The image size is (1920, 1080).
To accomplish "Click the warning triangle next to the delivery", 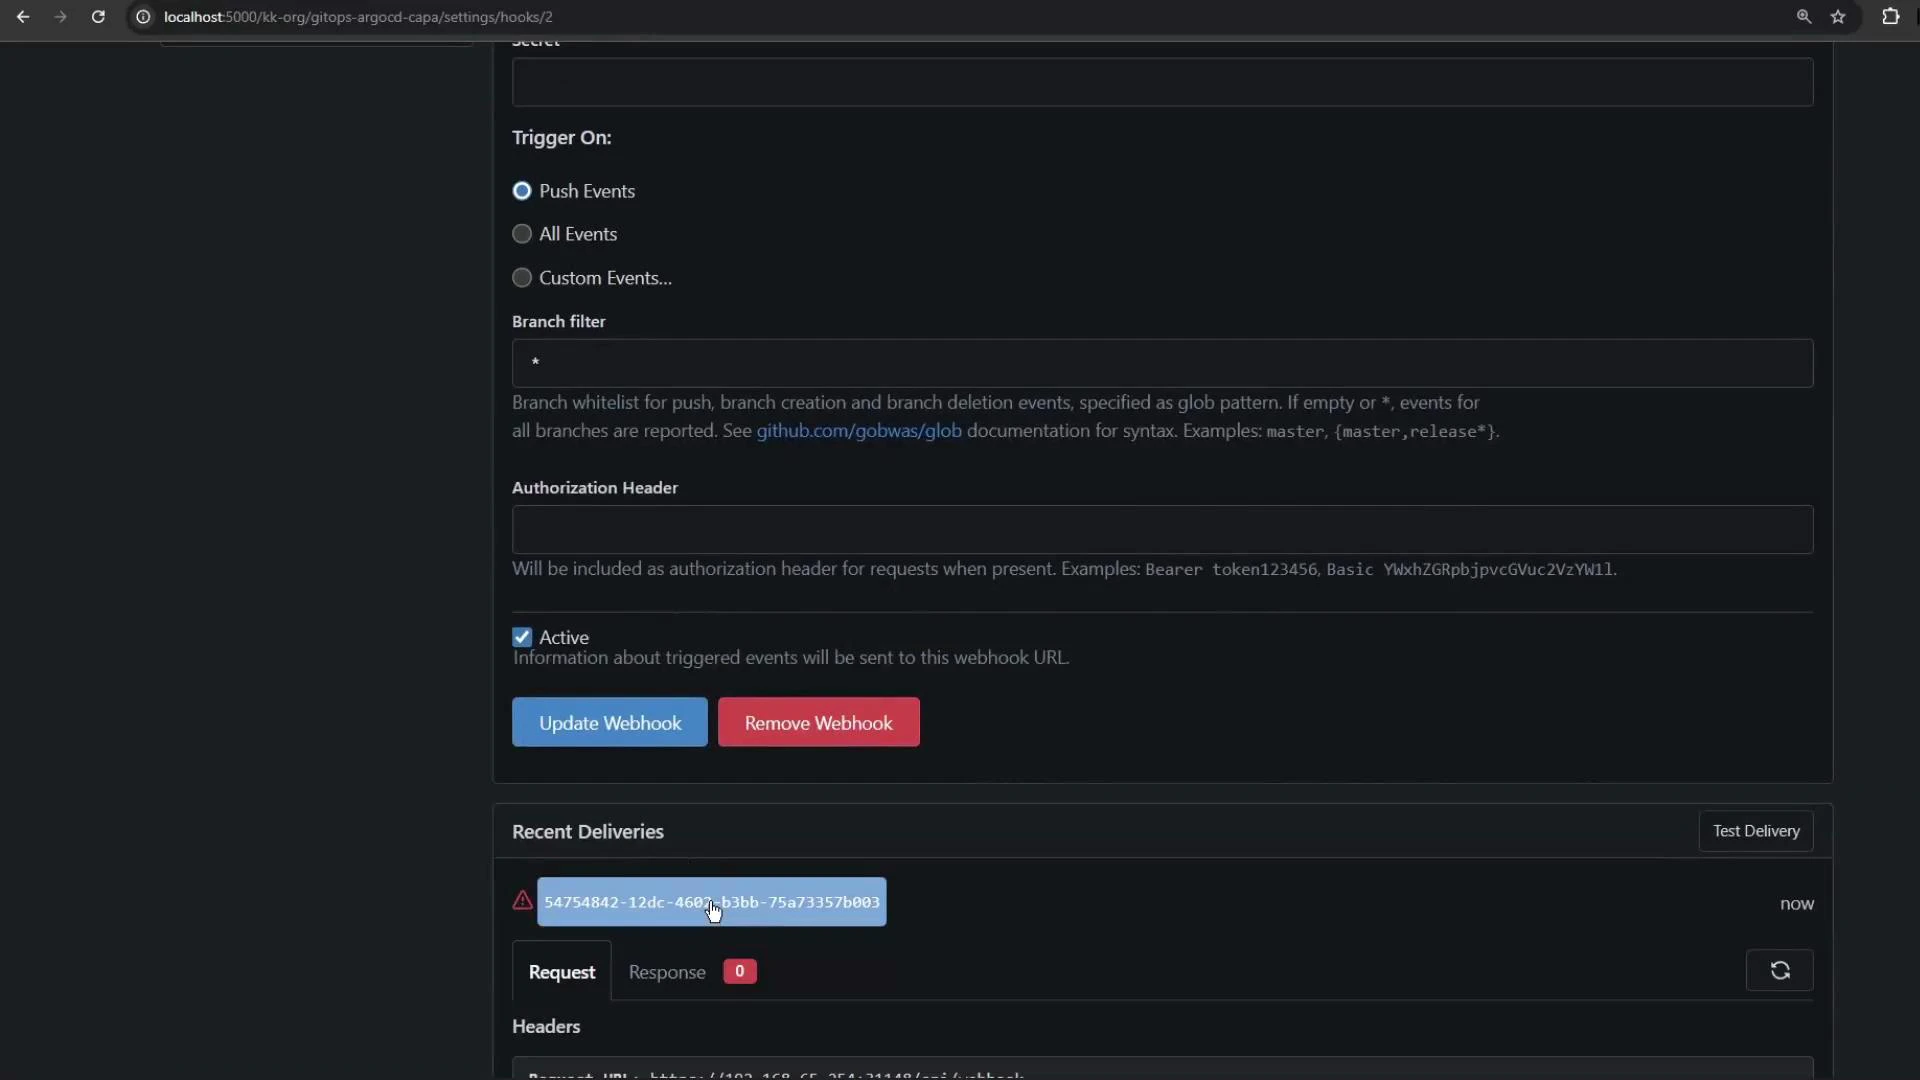I will 522,900.
